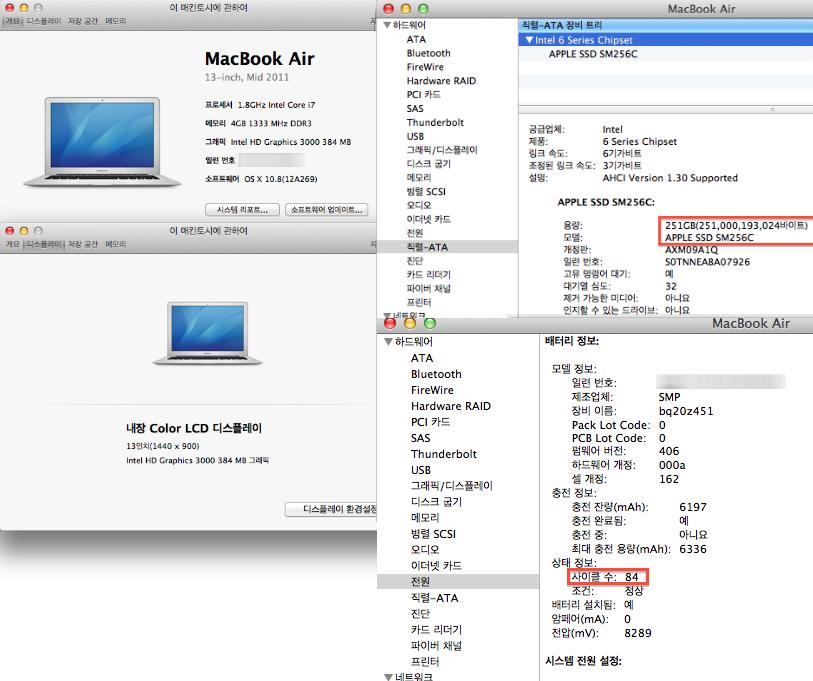
Task: Click the MacBook Air image in overview window
Action: [102, 142]
